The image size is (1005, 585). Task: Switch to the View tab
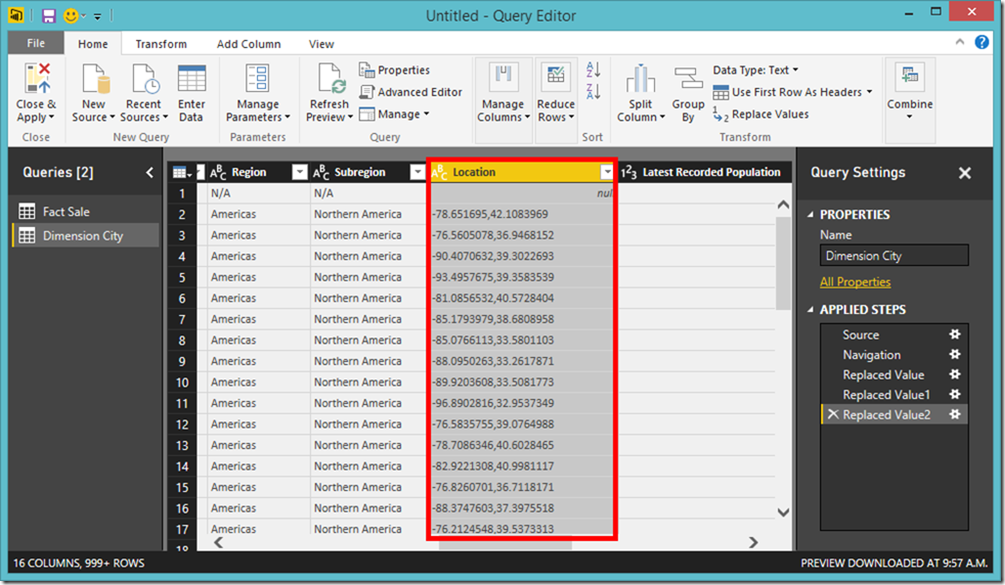(x=321, y=44)
